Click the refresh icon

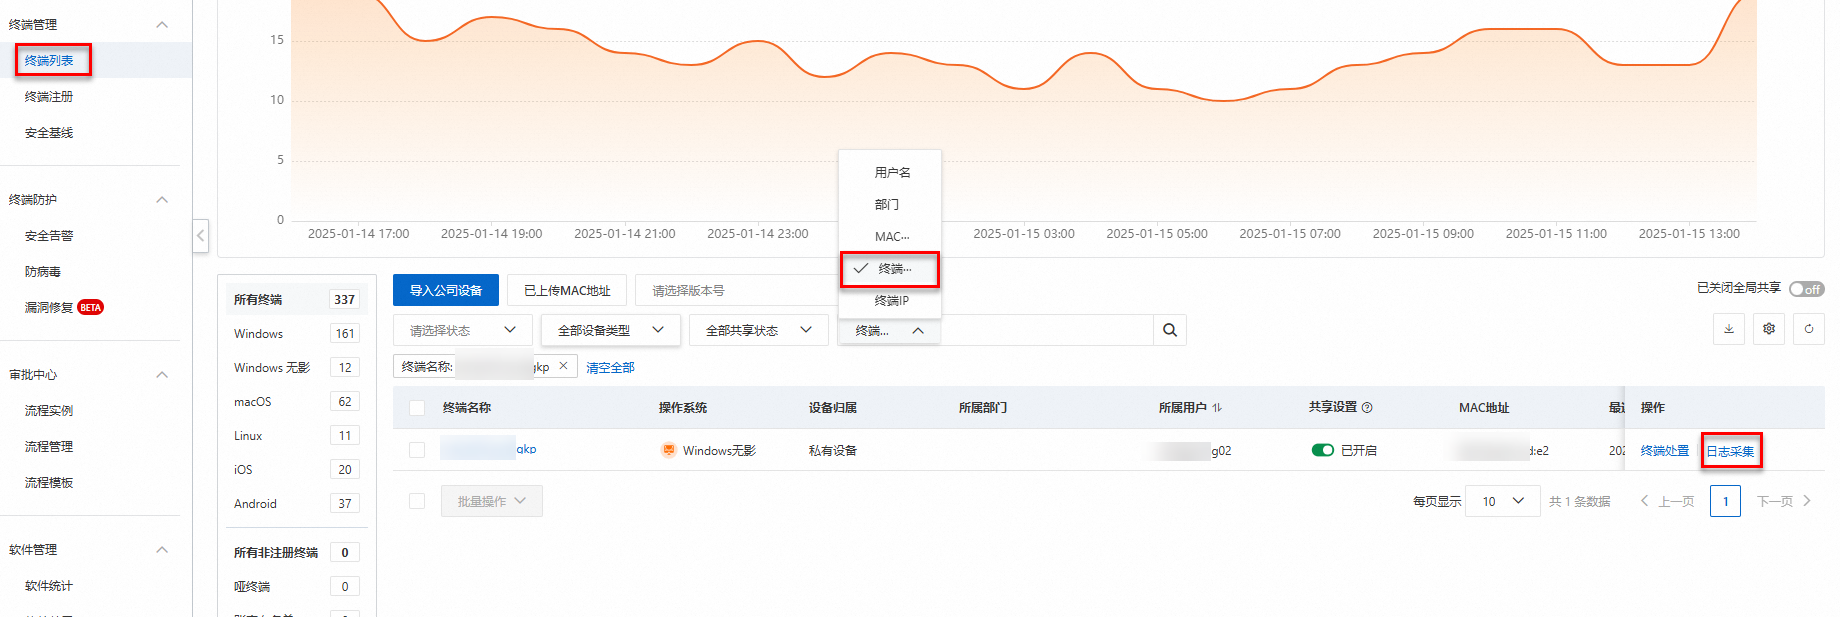click(1809, 329)
